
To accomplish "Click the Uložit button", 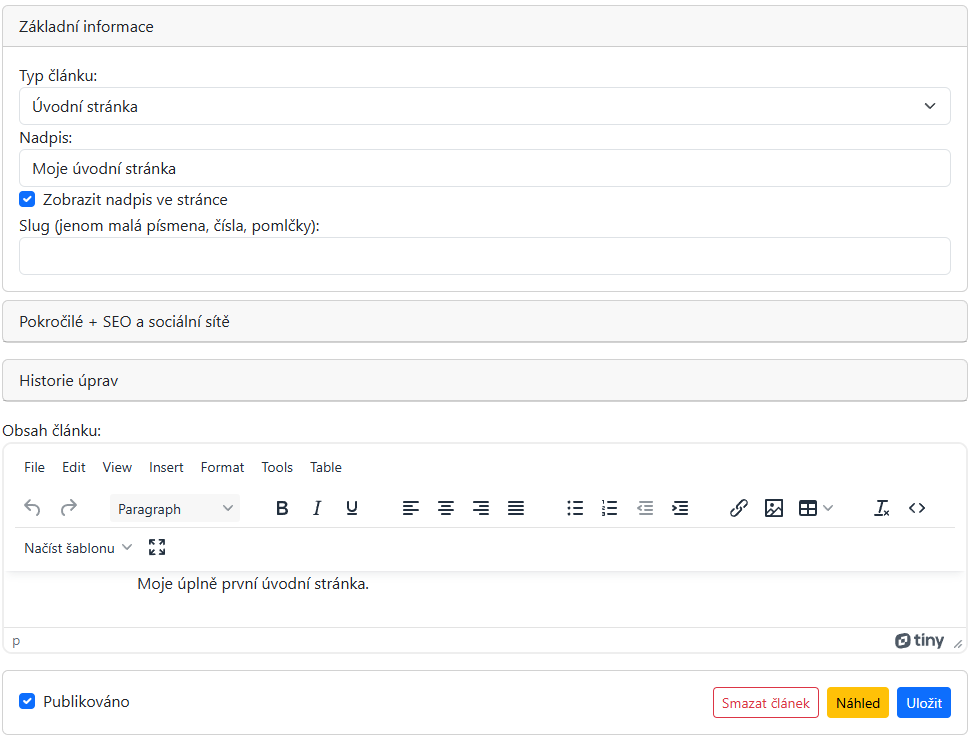I will click(x=923, y=703).
